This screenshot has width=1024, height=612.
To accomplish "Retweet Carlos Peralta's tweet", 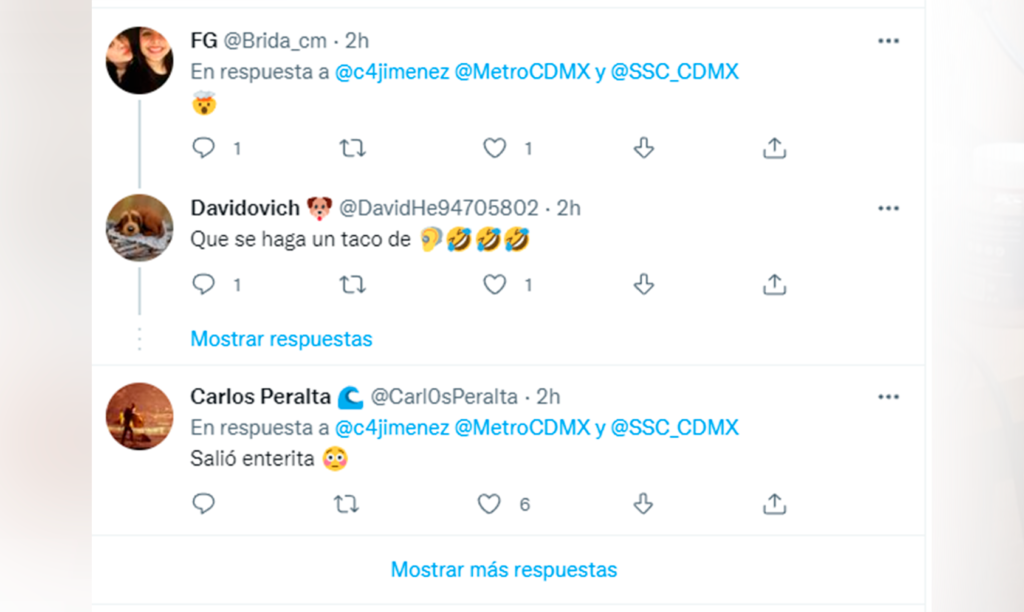I will 346,504.
